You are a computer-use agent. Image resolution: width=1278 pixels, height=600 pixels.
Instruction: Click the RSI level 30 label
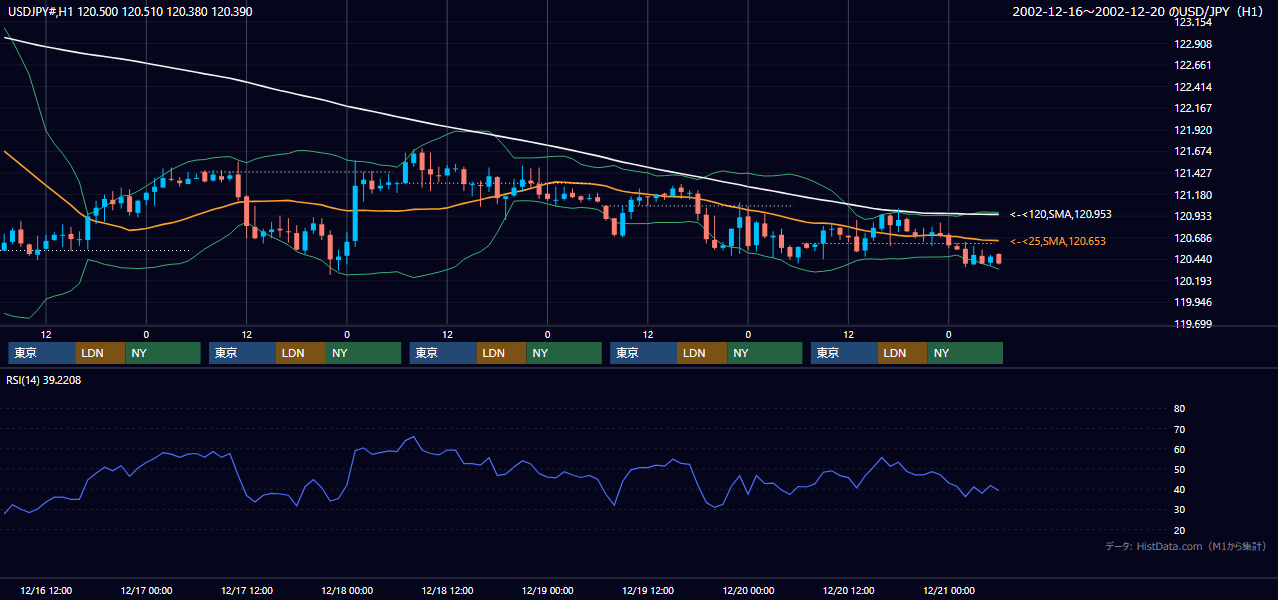click(1179, 510)
